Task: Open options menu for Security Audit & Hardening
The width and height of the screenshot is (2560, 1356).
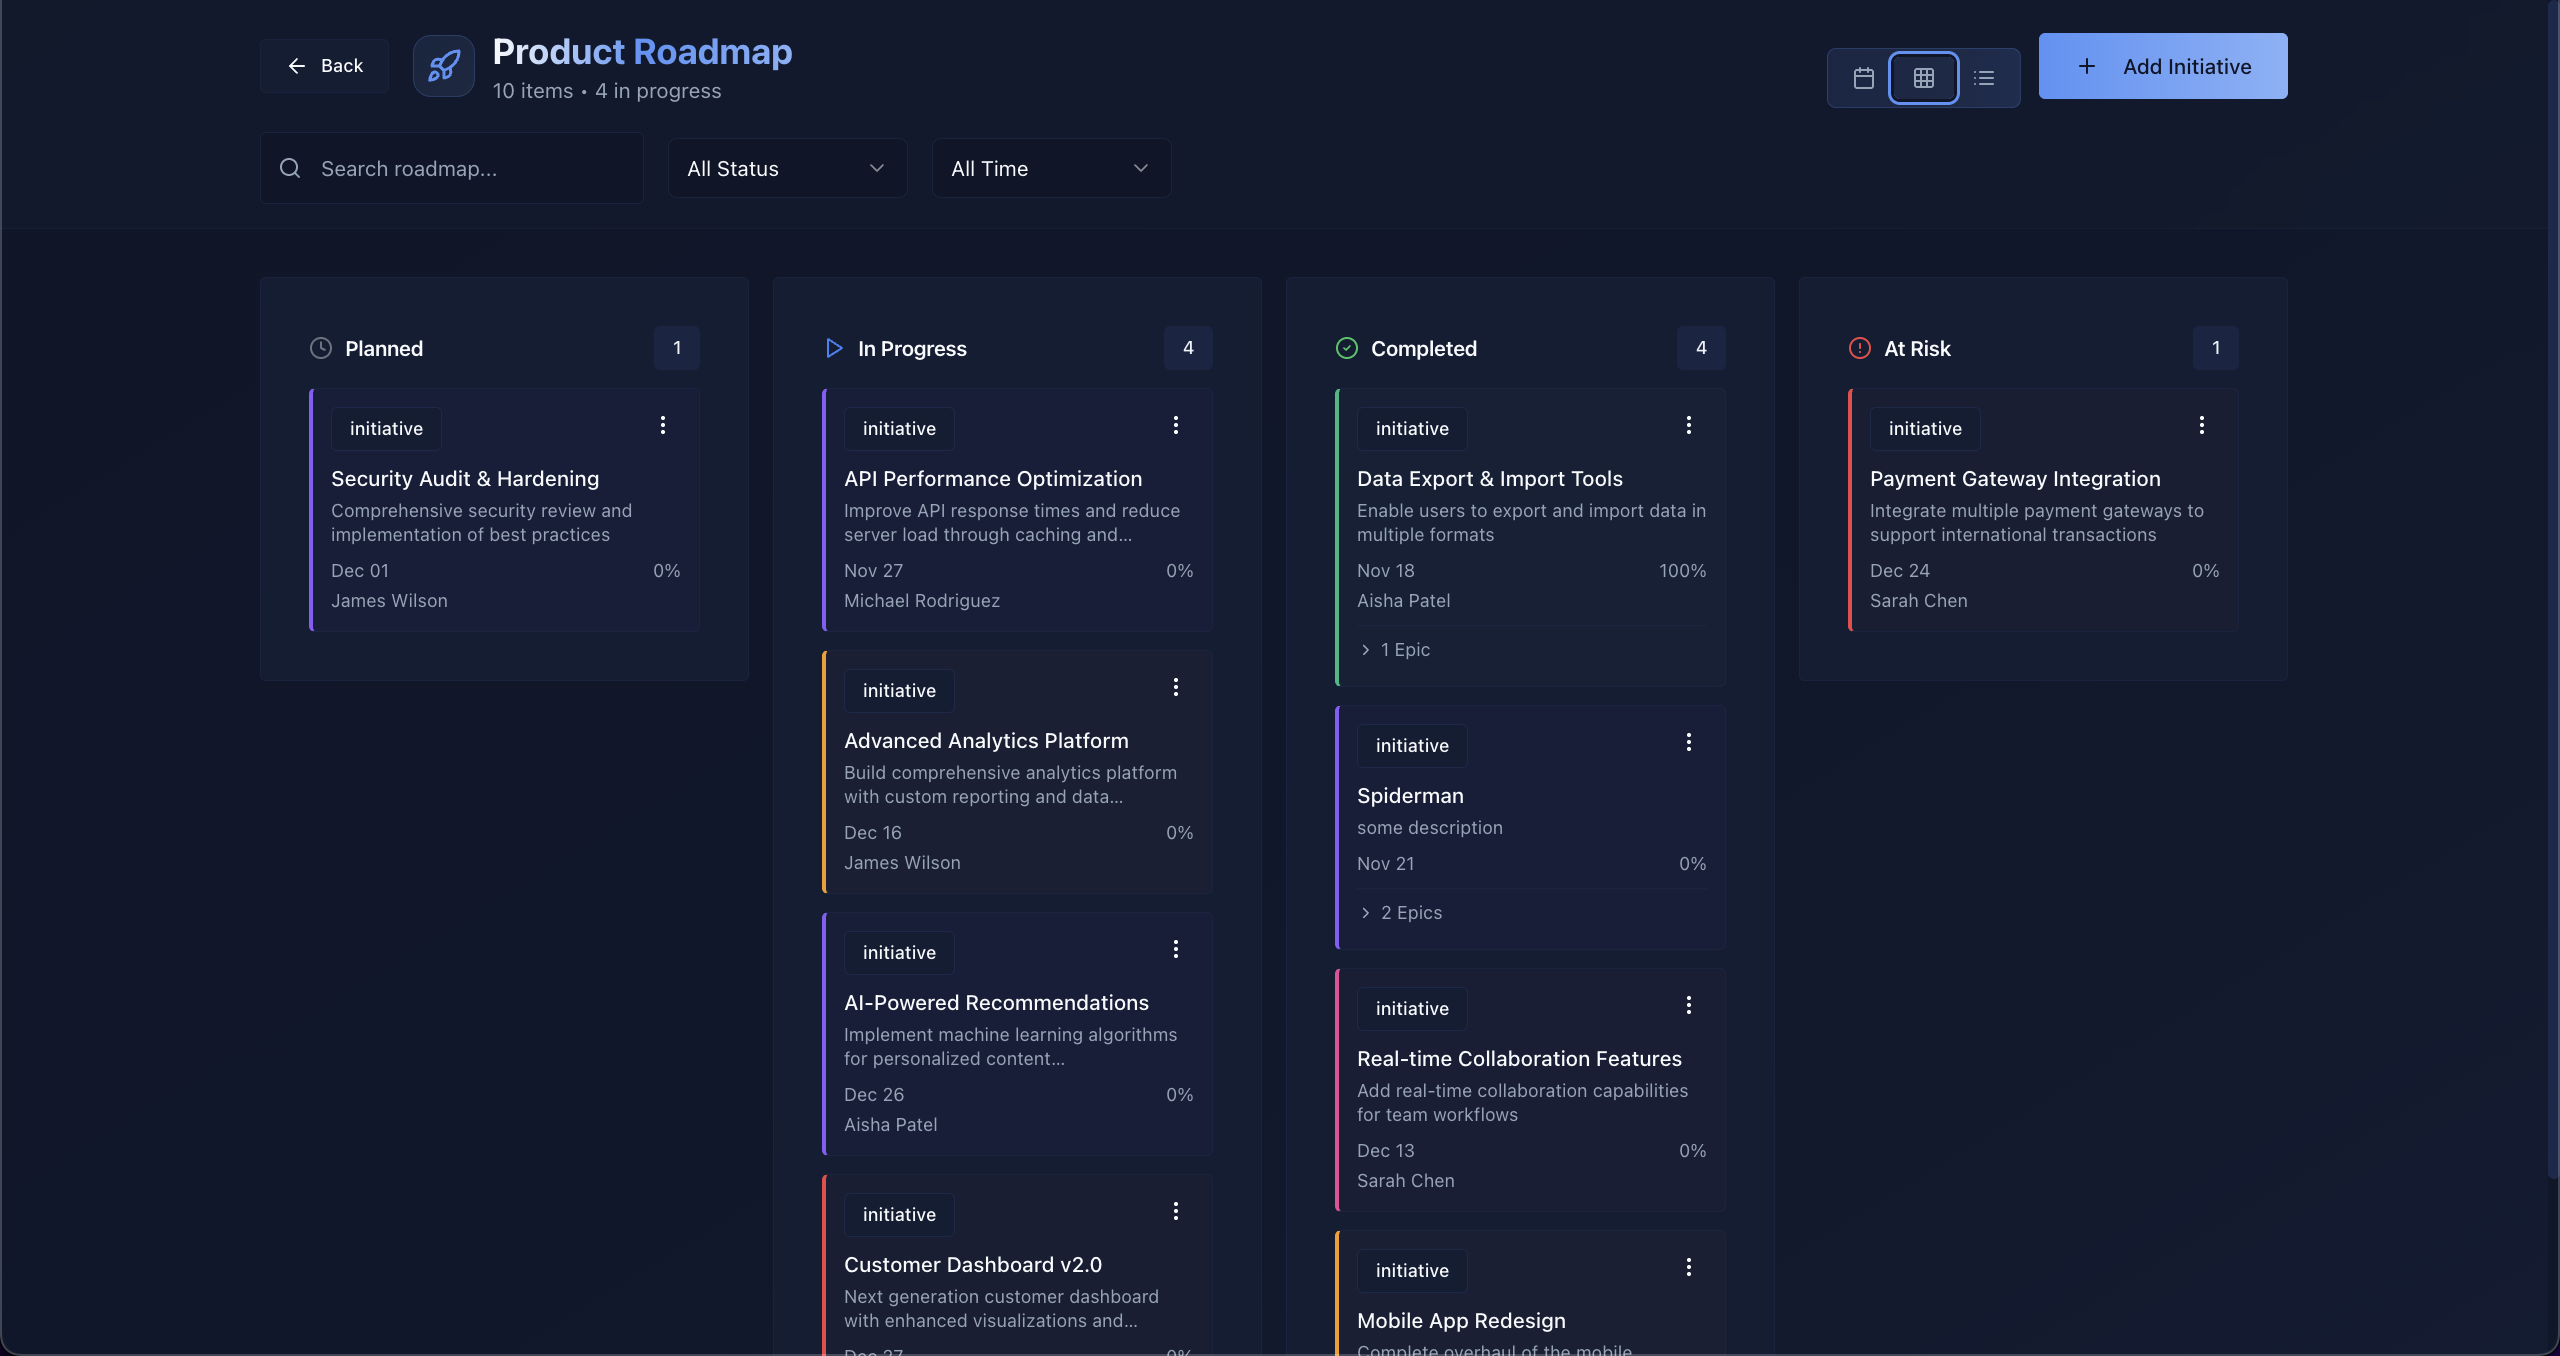Action: 662,424
